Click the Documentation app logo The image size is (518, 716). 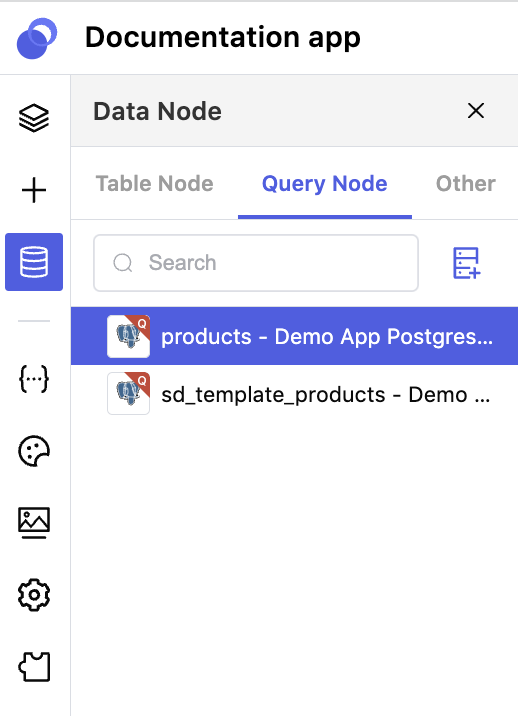(x=37, y=38)
